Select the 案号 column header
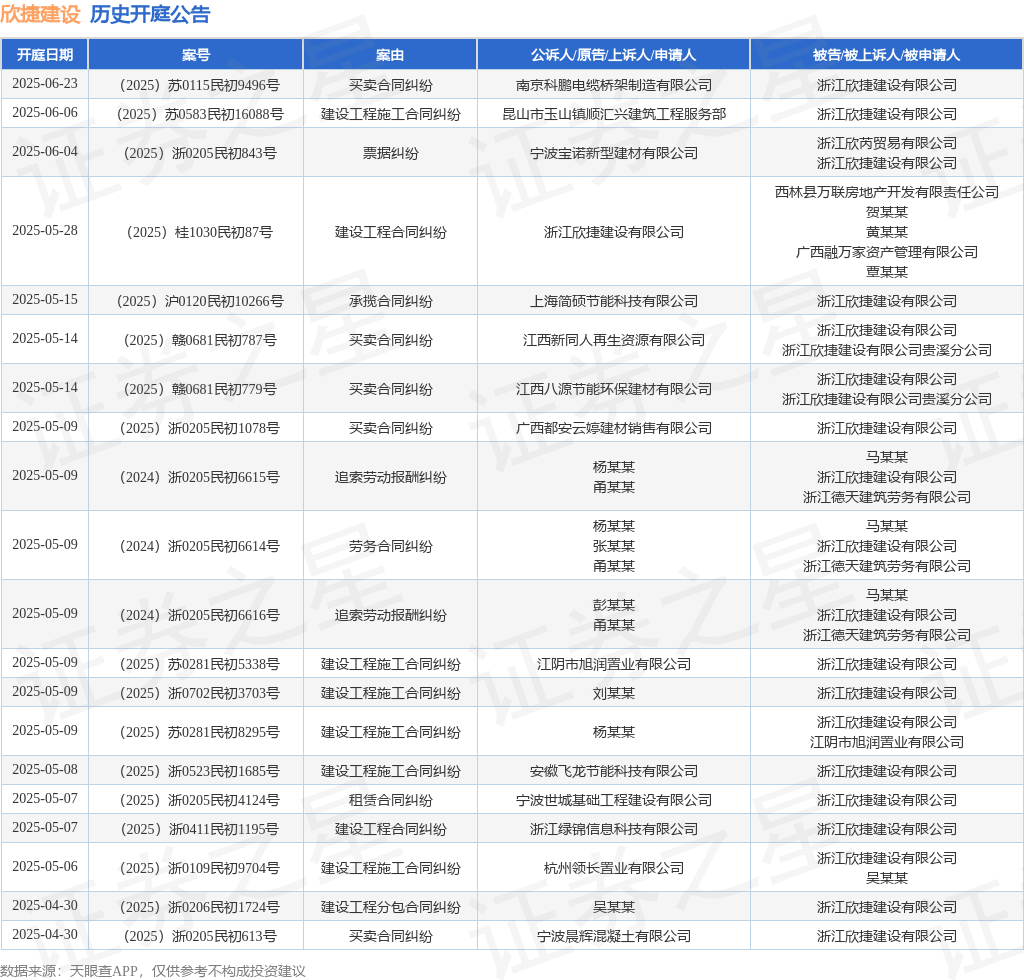Image resolution: width=1024 pixels, height=980 pixels. click(x=196, y=55)
